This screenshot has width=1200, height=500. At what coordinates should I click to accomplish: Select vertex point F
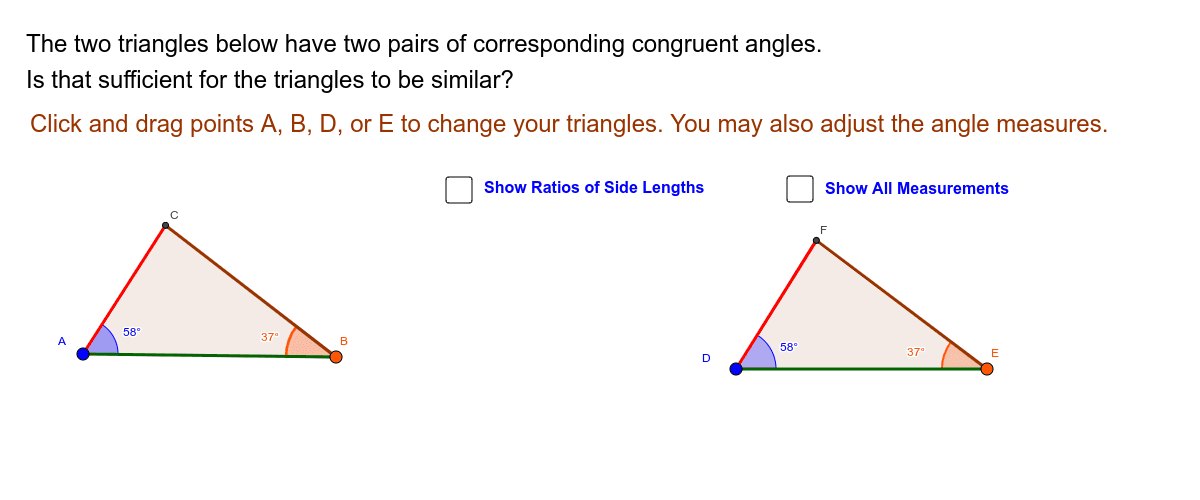point(816,241)
